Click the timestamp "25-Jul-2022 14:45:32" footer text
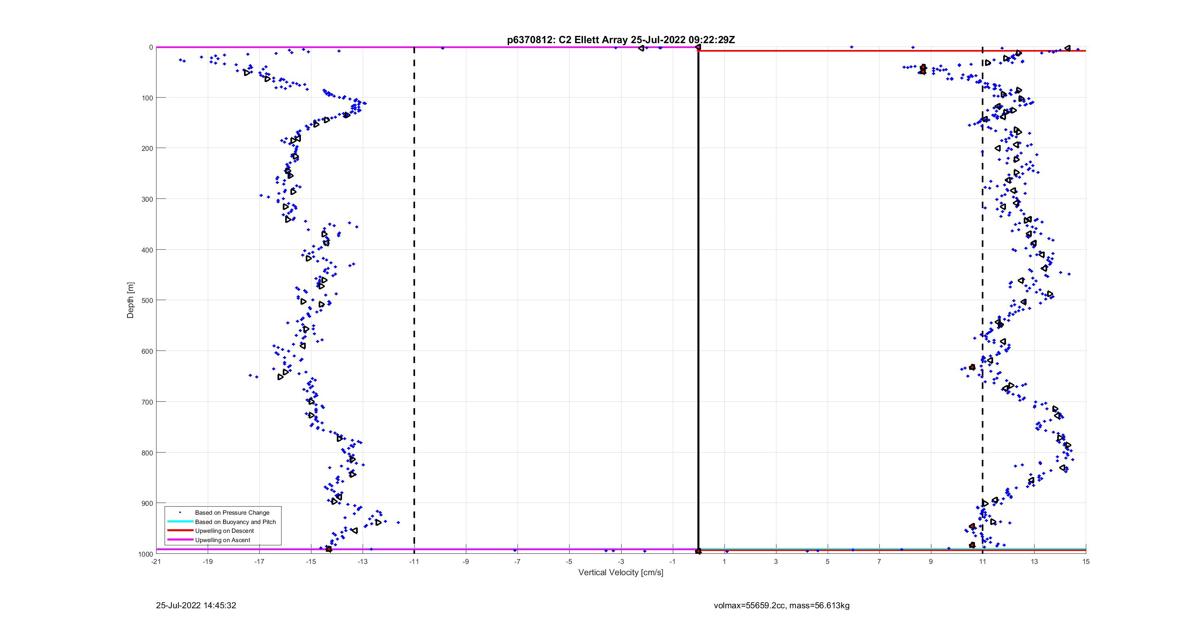The image size is (1200, 622). pyautogui.click(x=196, y=605)
